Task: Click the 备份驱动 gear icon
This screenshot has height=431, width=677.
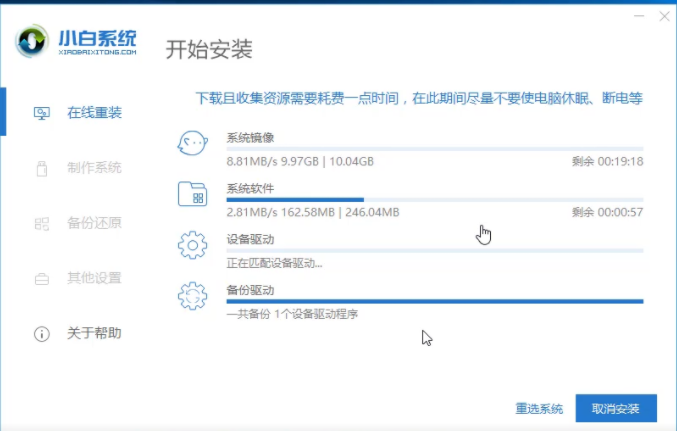Action: coord(192,297)
